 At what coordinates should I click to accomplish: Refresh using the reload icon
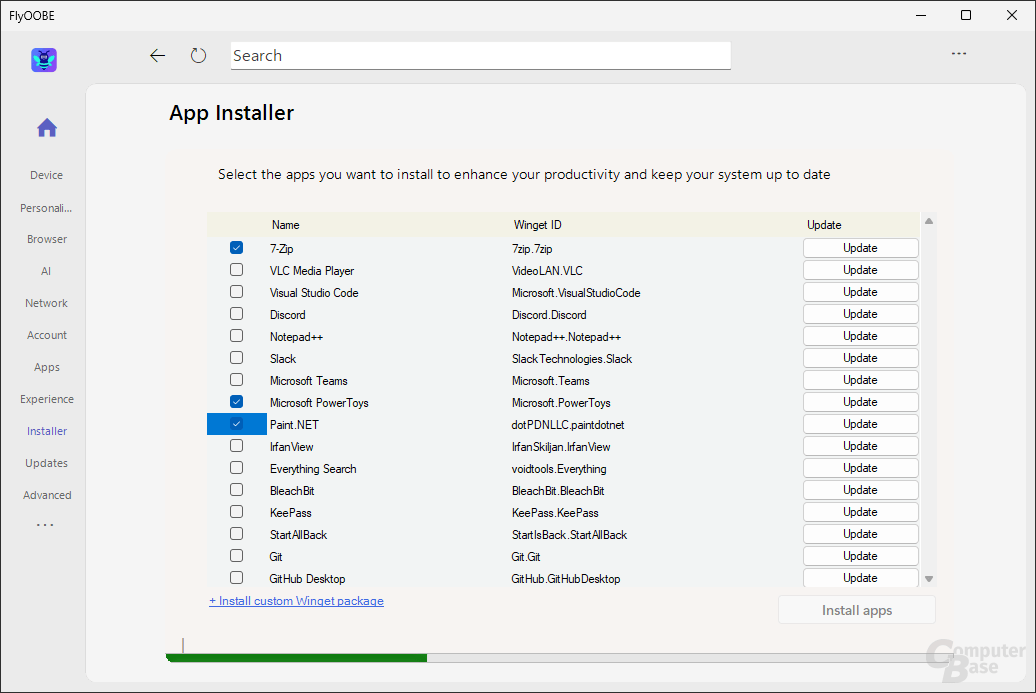[198, 55]
